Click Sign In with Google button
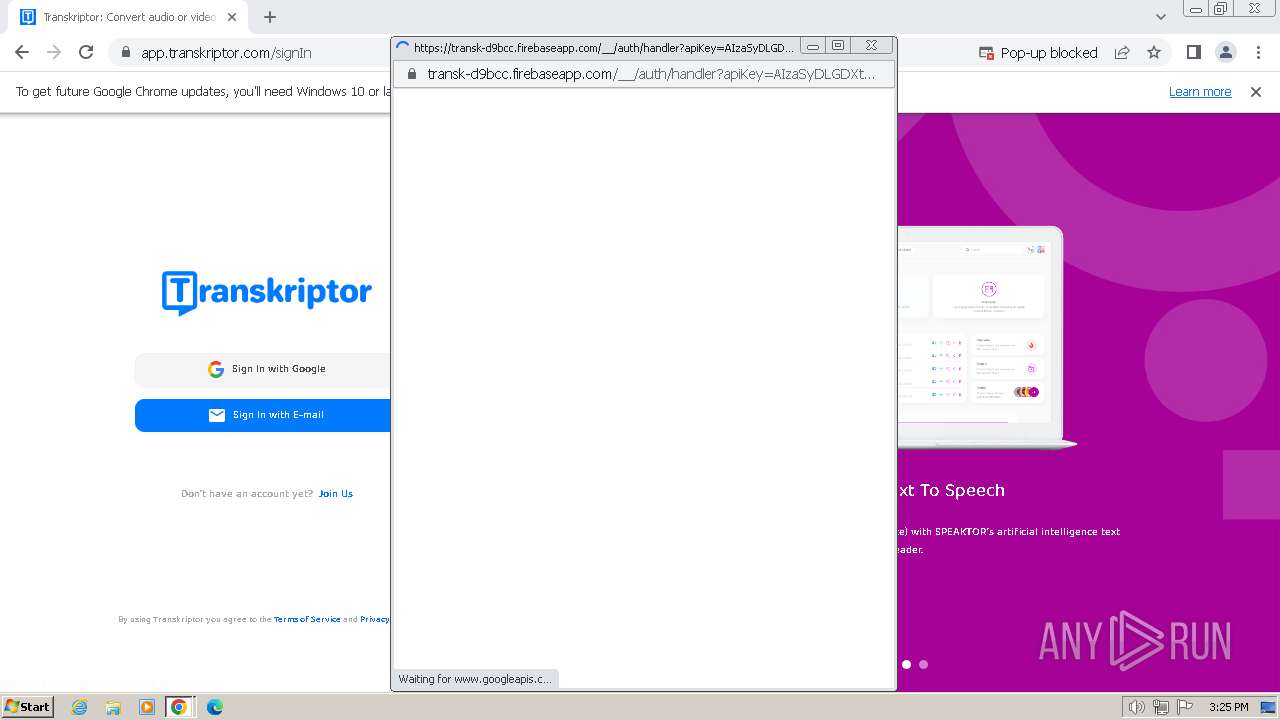The width and height of the screenshot is (1280, 720). [x=263, y=369]
